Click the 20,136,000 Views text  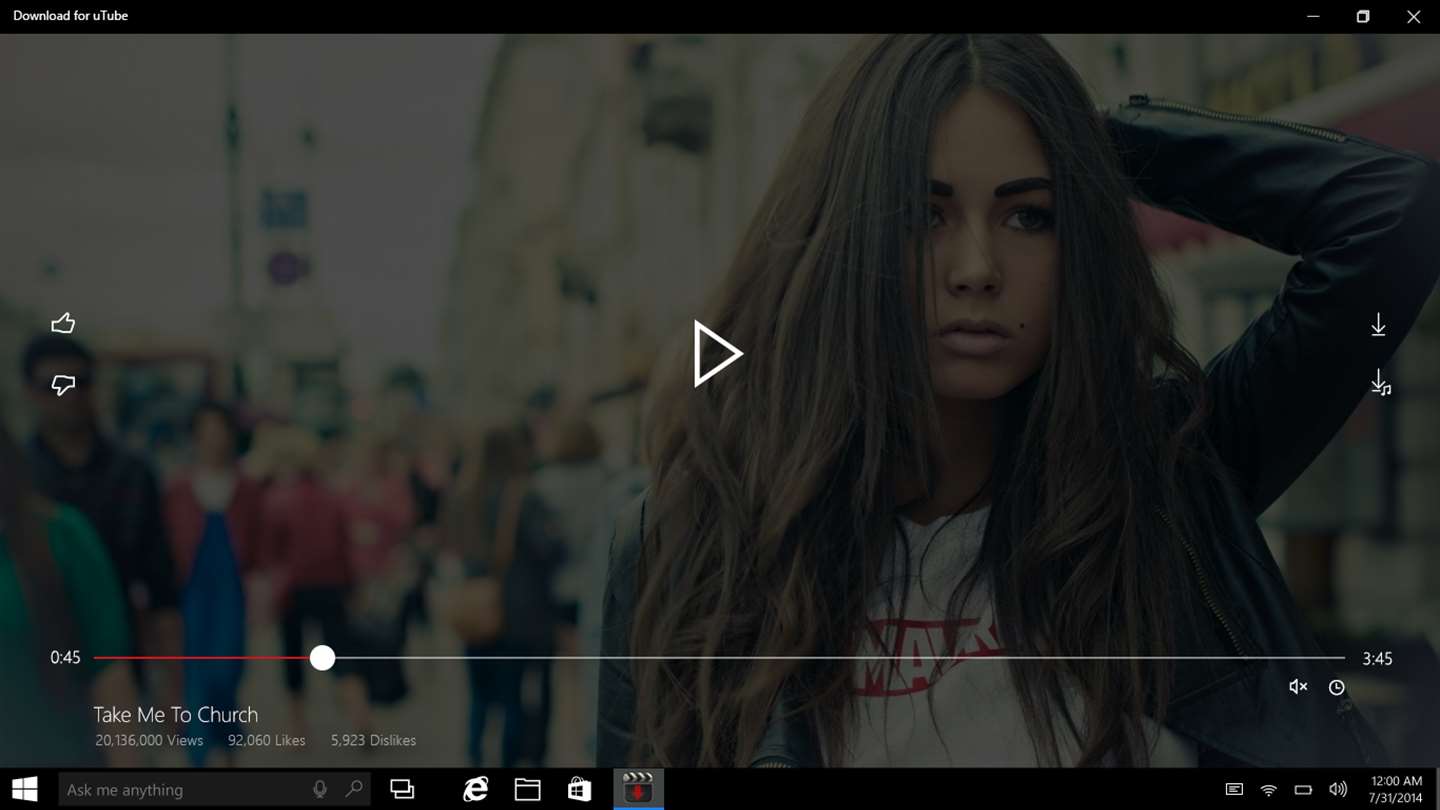(149, 741)
